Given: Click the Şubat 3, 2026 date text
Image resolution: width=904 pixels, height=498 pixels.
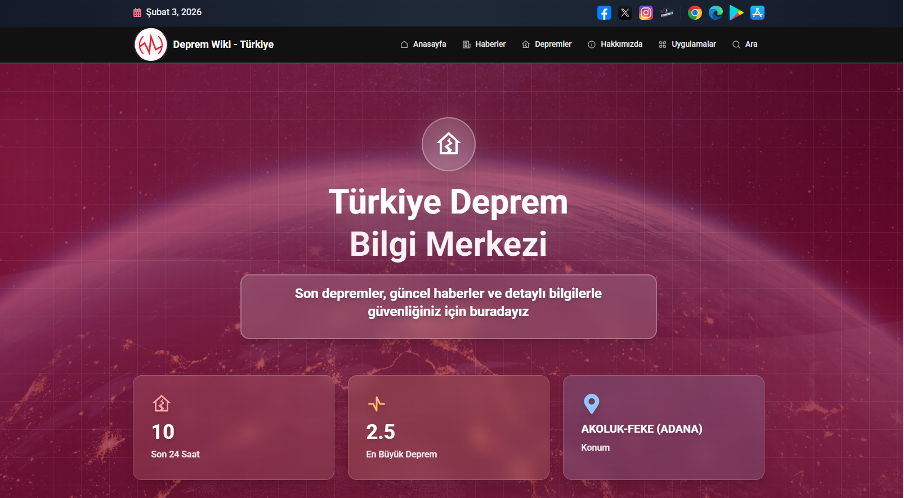Looking at the screenshot, I should coord(174,12).
